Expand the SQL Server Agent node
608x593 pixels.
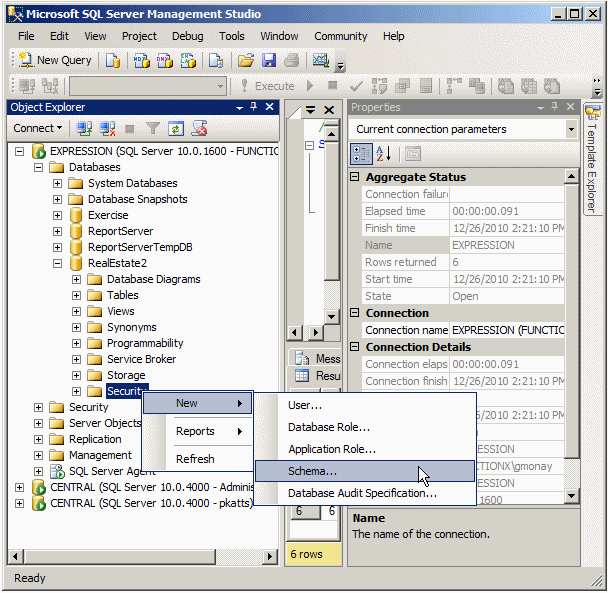pos(38,472)
